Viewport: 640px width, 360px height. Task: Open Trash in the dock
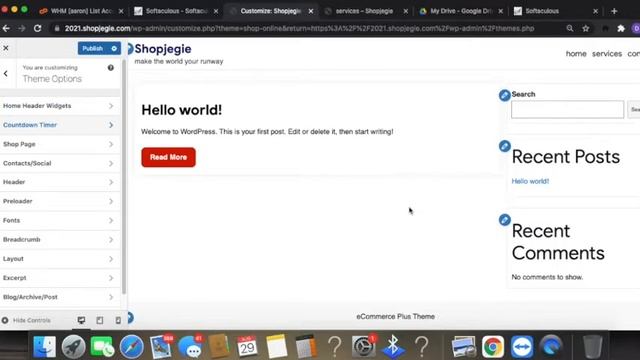592,347
